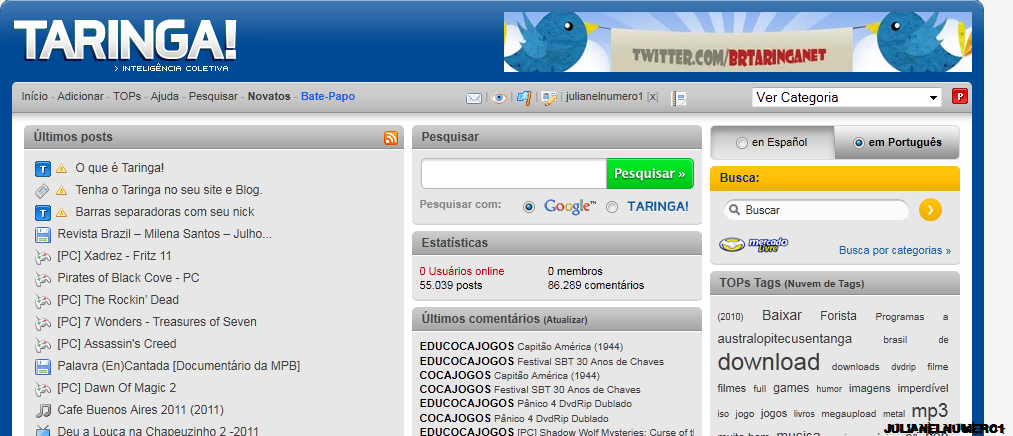Select the Google search radio button

point(529,207)
